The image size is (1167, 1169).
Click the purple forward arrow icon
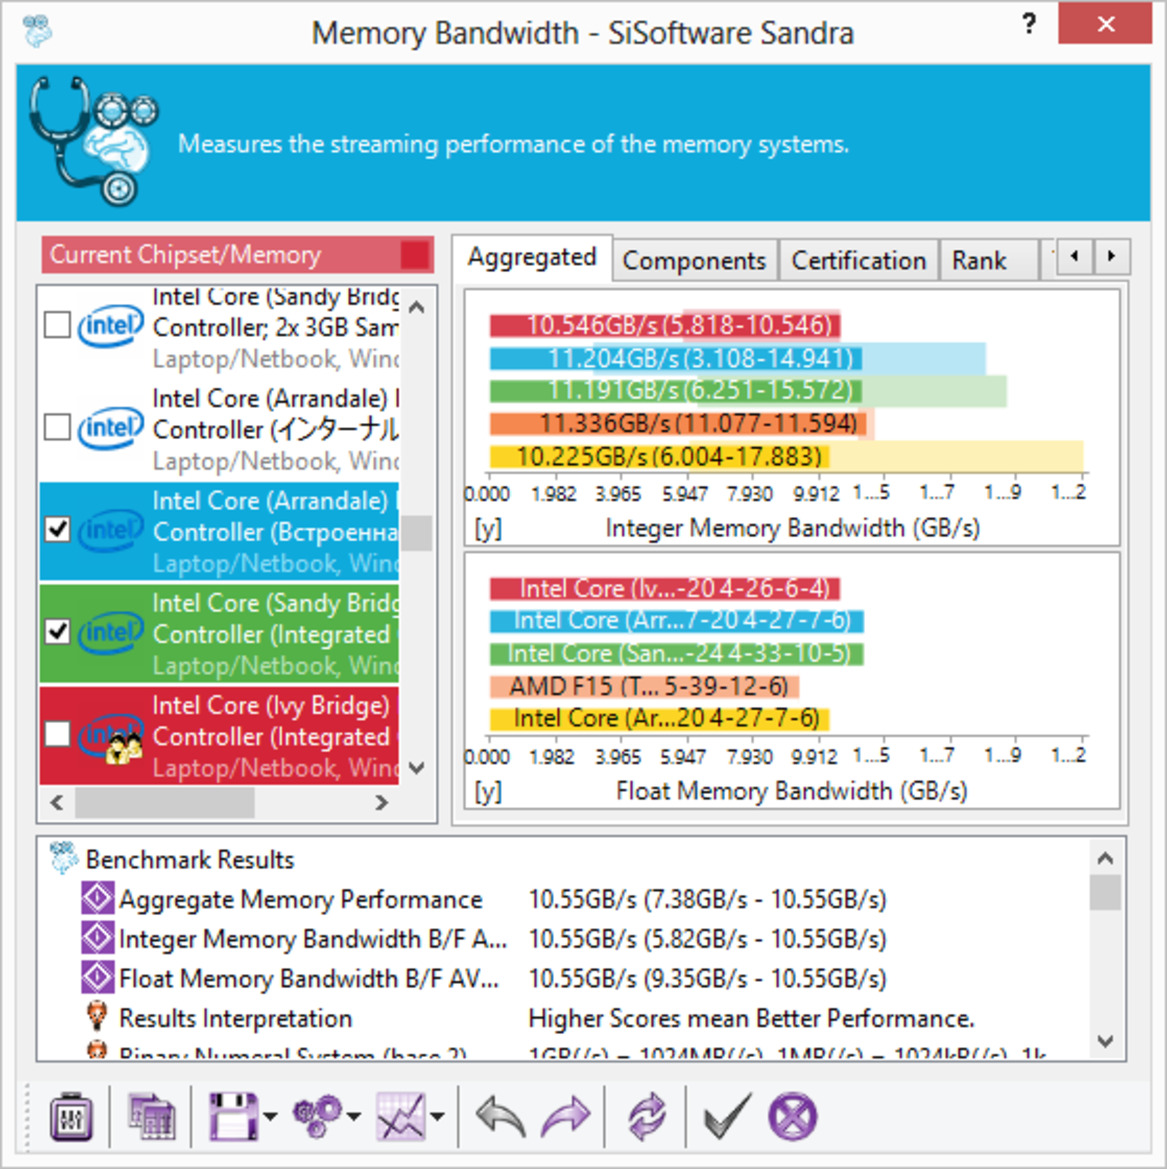565,1116
